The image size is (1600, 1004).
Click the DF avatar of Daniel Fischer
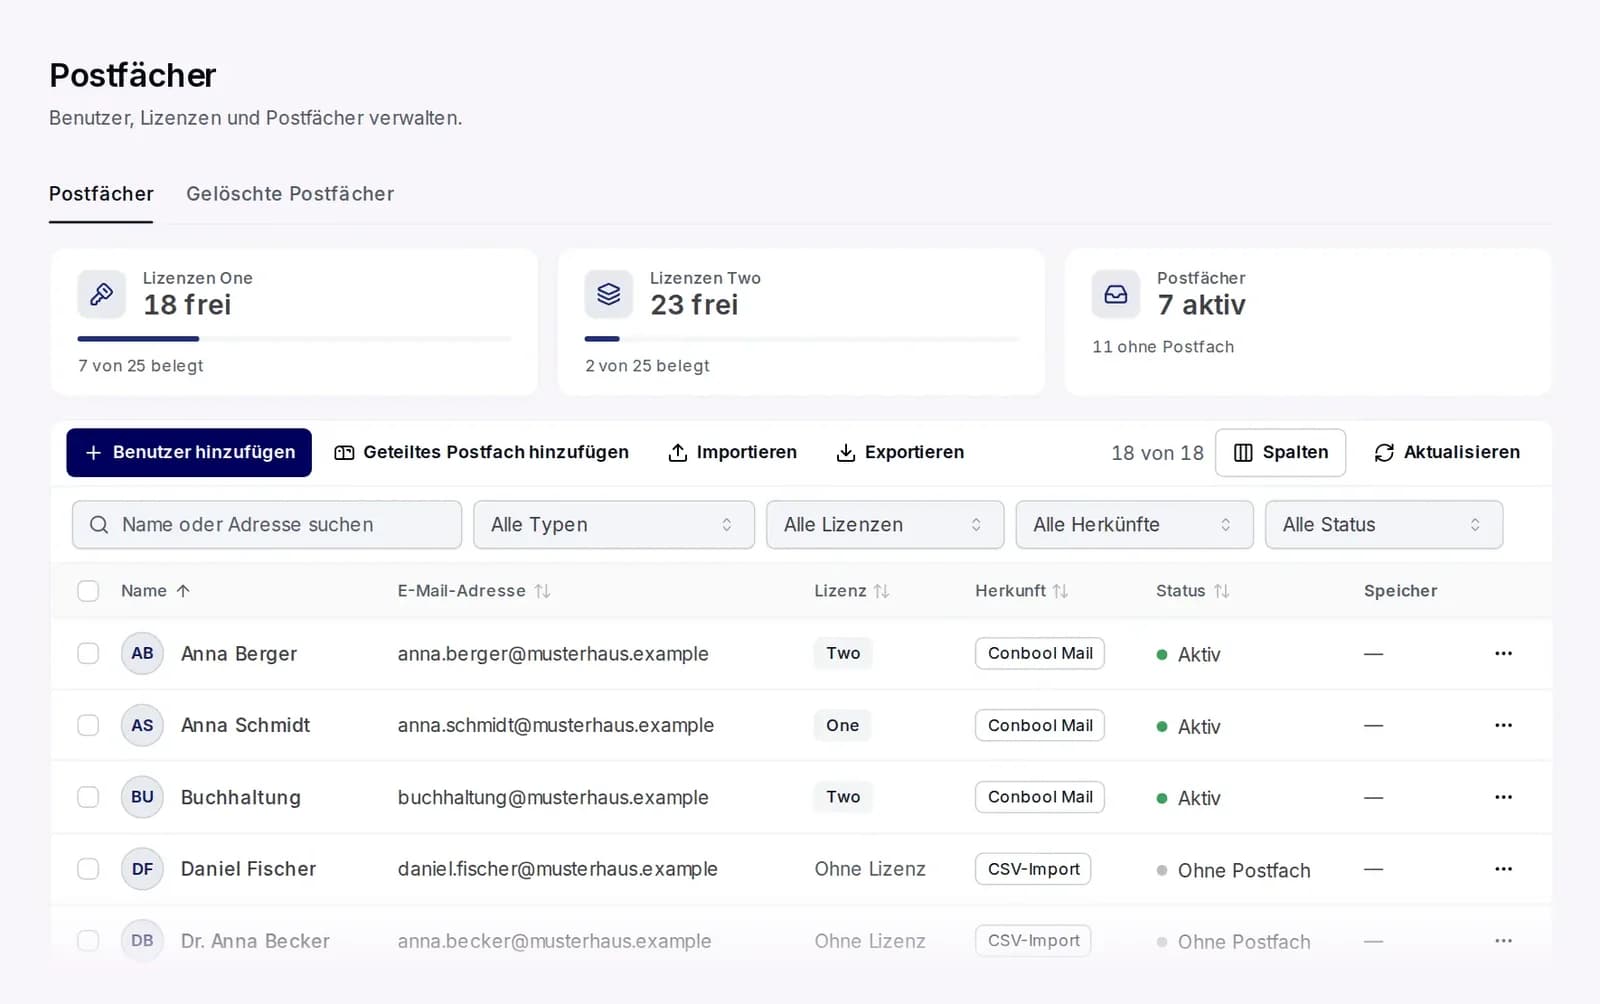[x=142, y=869]
